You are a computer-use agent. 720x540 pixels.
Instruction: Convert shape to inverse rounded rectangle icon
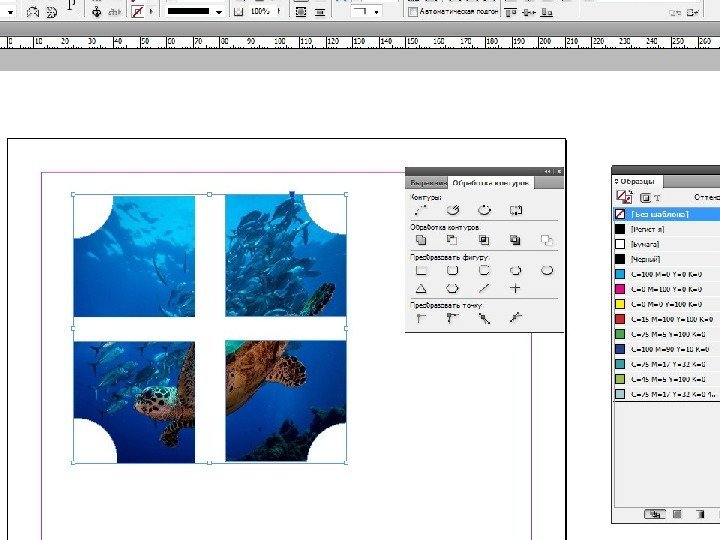[x=515, y=270]
